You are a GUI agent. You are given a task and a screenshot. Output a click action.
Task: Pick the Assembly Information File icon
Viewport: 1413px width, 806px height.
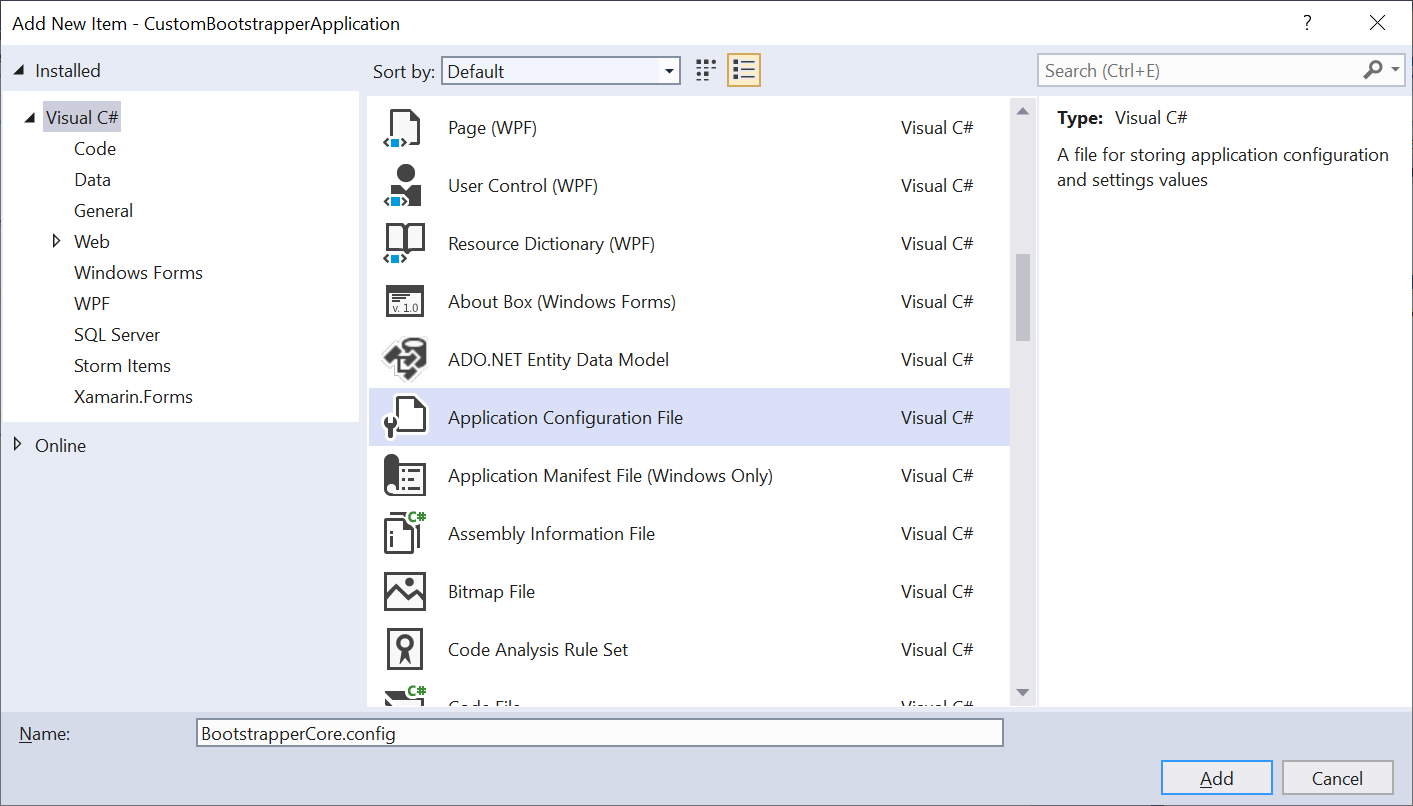click(x=404, y=534)
